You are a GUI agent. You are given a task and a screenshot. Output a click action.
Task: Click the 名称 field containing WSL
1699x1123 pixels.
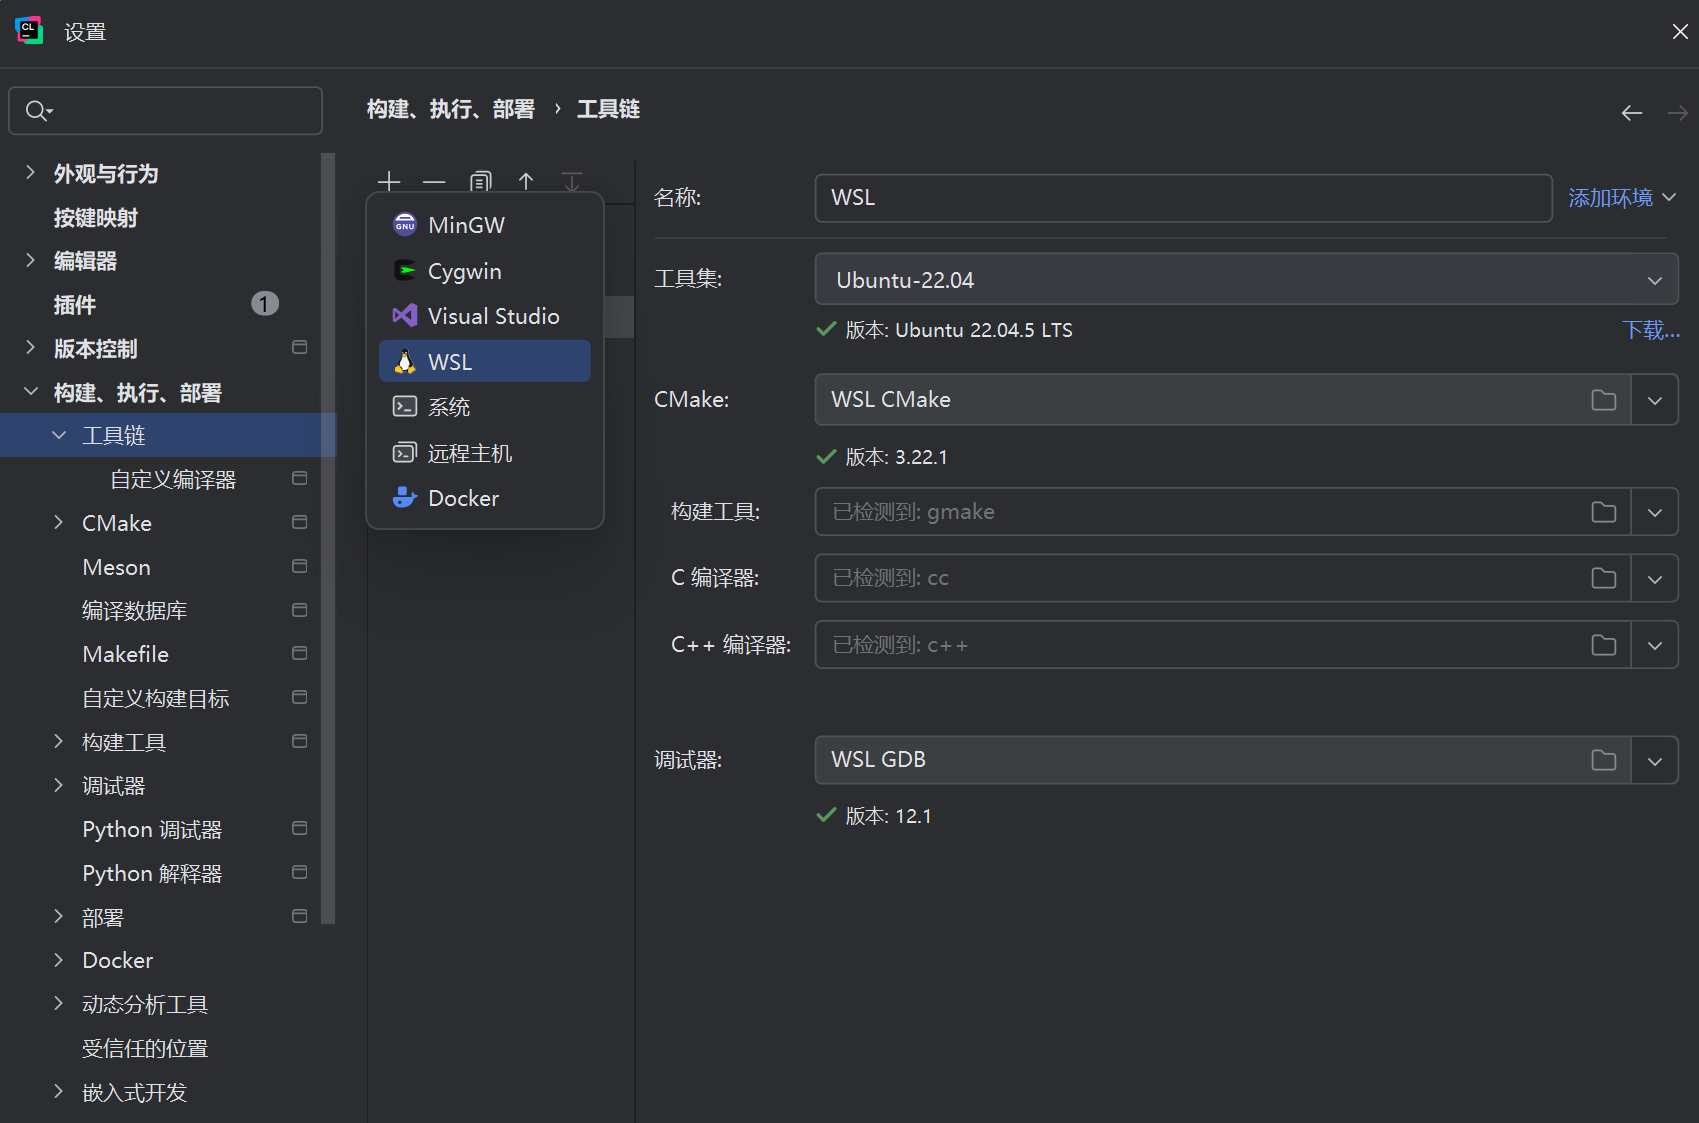[x=1184, y=198]
